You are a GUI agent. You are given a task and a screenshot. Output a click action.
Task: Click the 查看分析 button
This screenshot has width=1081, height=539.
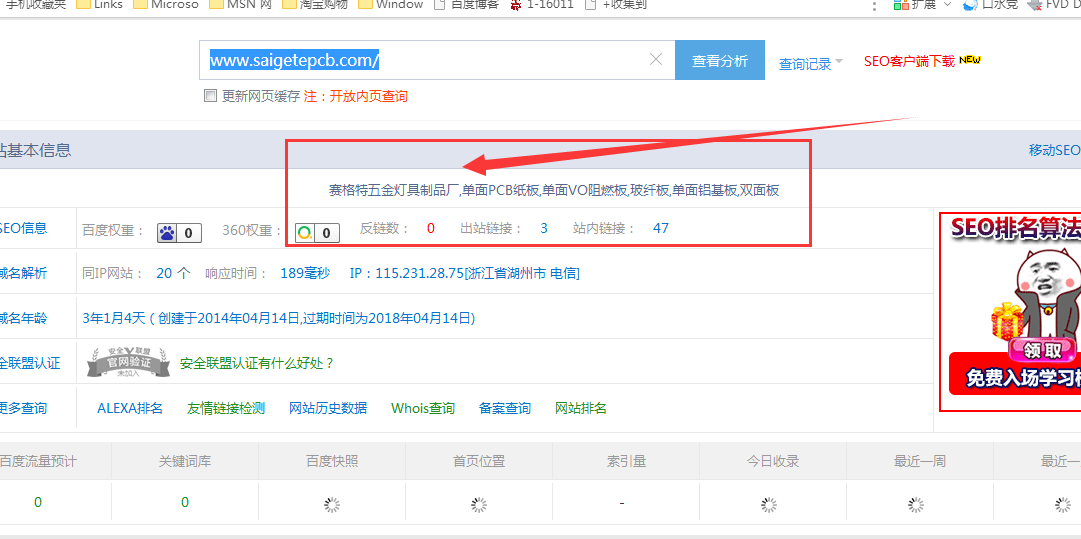[720, 60]
